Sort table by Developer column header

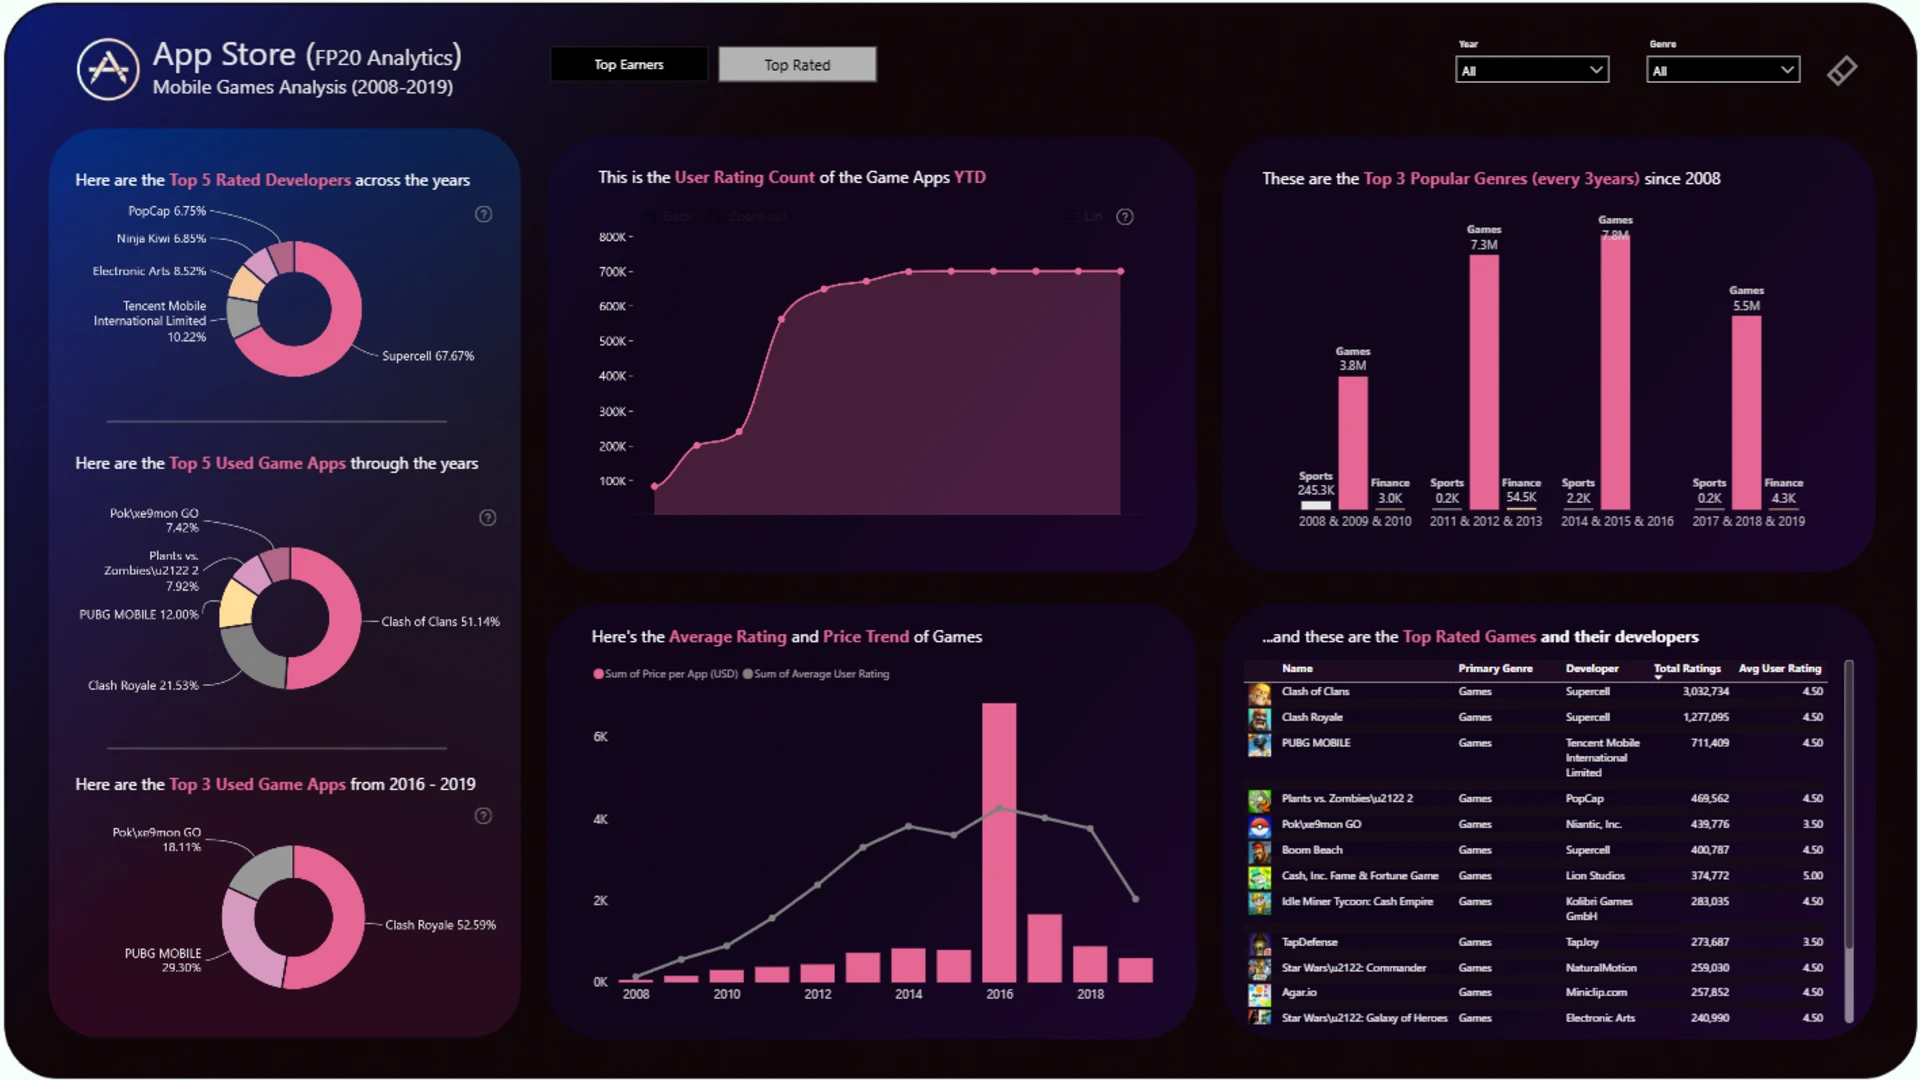coord(1591,669)
